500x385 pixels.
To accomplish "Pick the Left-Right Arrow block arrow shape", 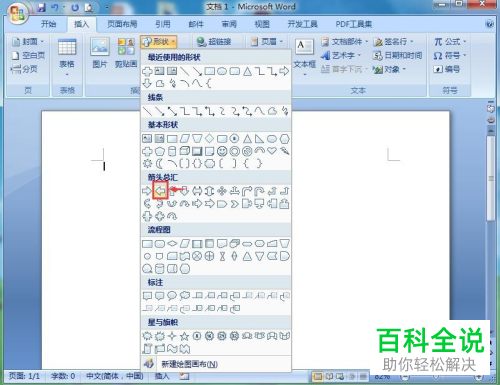I will (197, 191).
